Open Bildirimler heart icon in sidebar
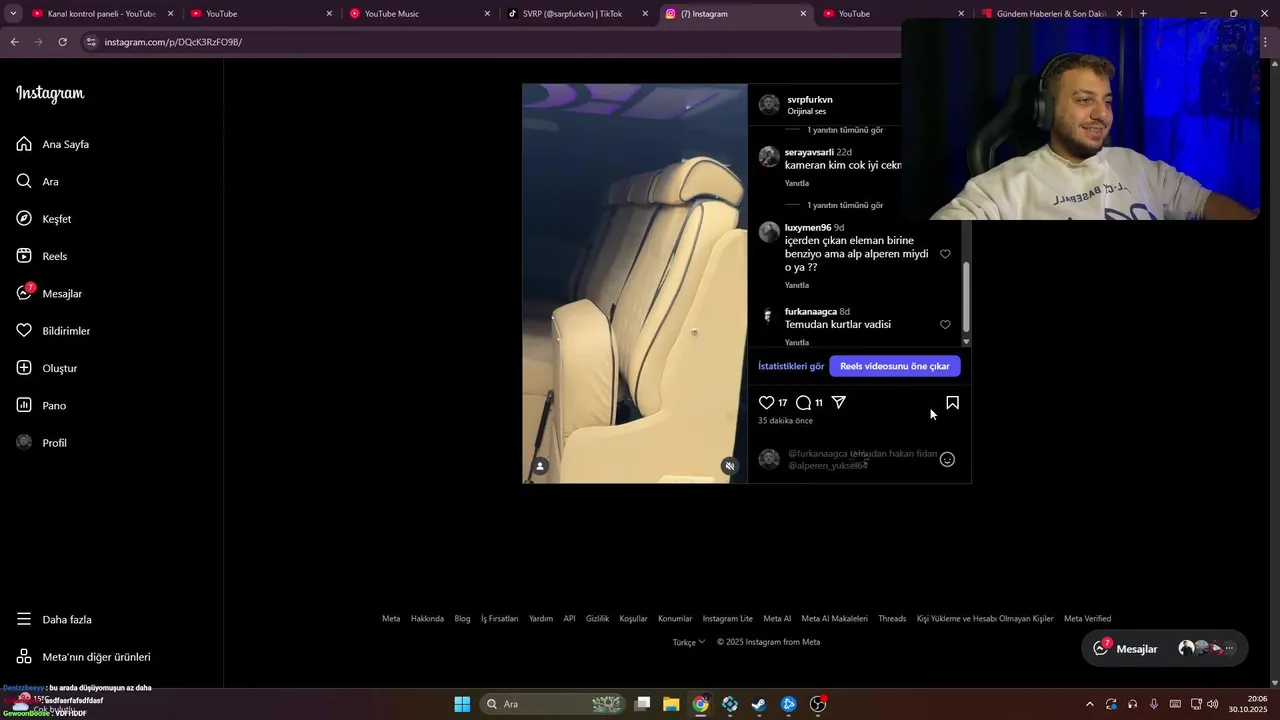 click(x=24, y=330)
